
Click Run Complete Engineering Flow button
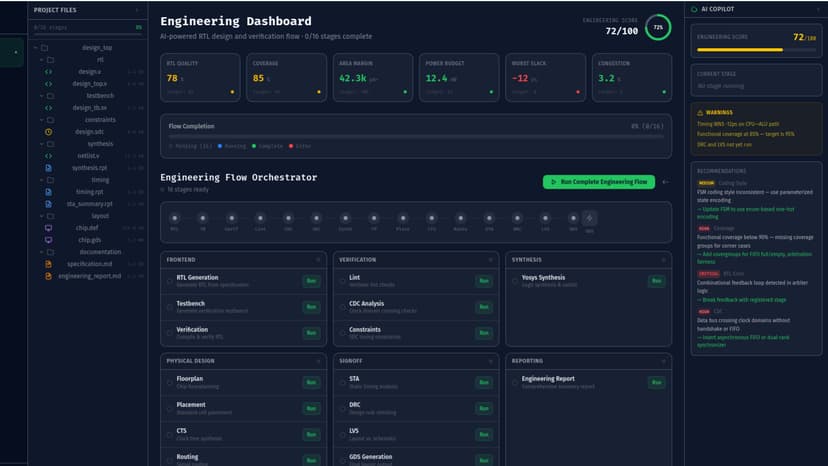599,182
